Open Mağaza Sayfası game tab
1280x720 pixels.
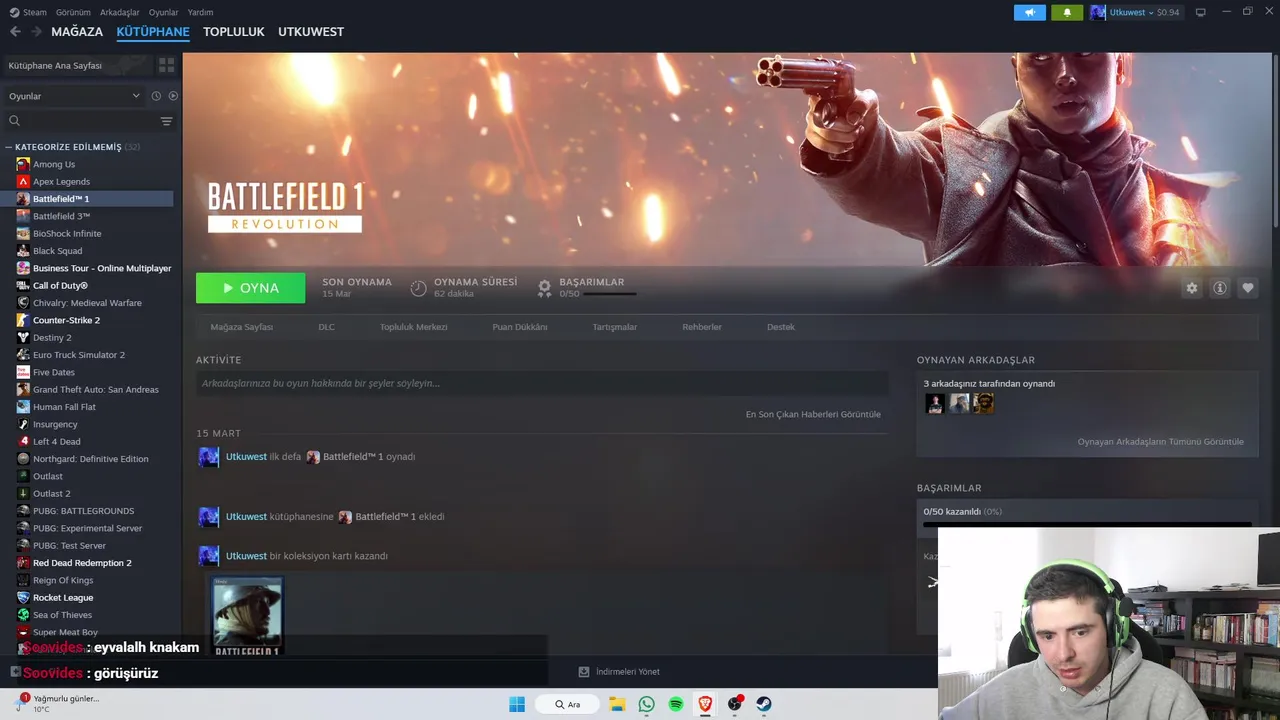tap(241, 327)
